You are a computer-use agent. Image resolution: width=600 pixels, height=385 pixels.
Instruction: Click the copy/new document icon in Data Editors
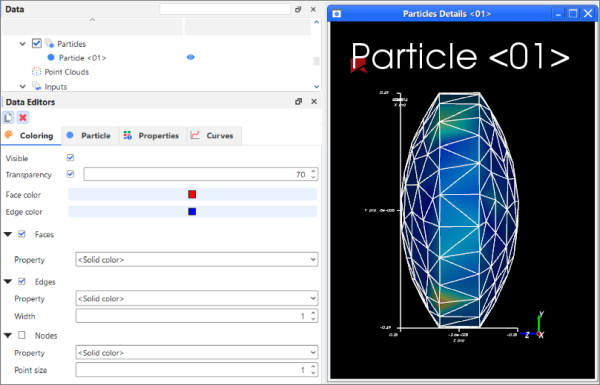[x=8, y=117]
